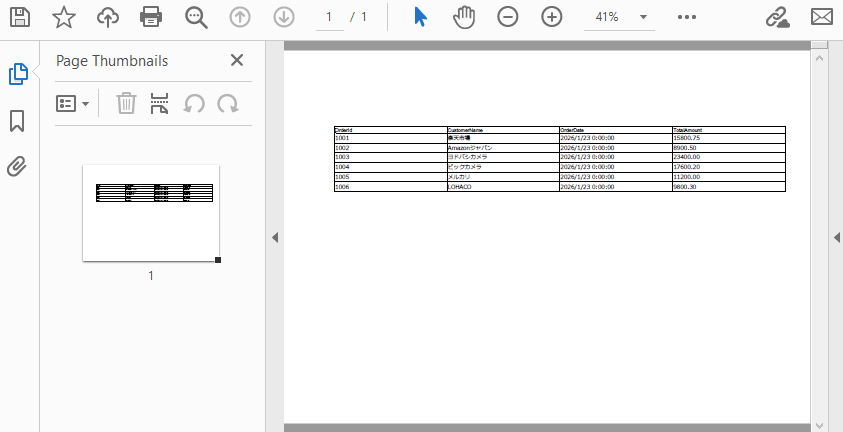
Task: Open the thumbnail options menu dropdown
Action: [73, 104]
